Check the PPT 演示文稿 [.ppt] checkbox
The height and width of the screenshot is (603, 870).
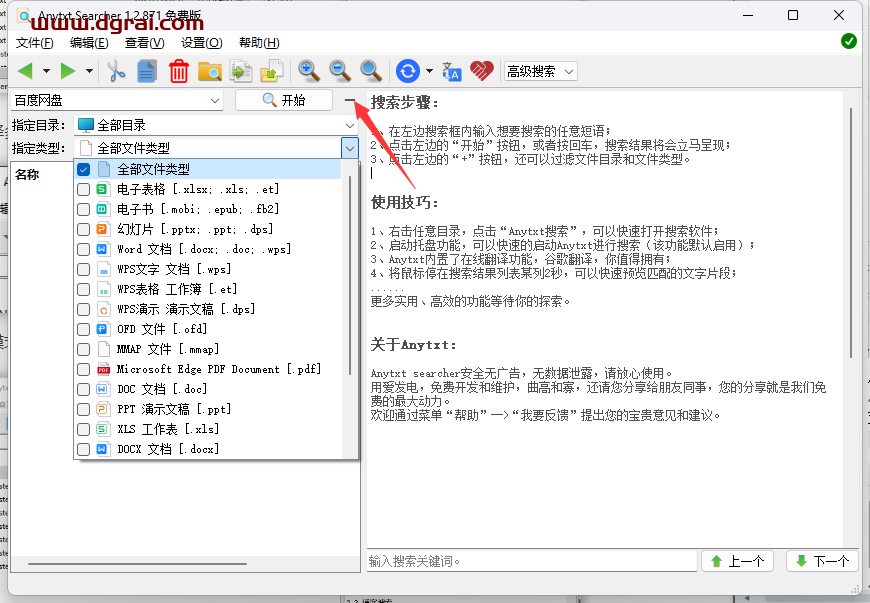coord(84,409)
